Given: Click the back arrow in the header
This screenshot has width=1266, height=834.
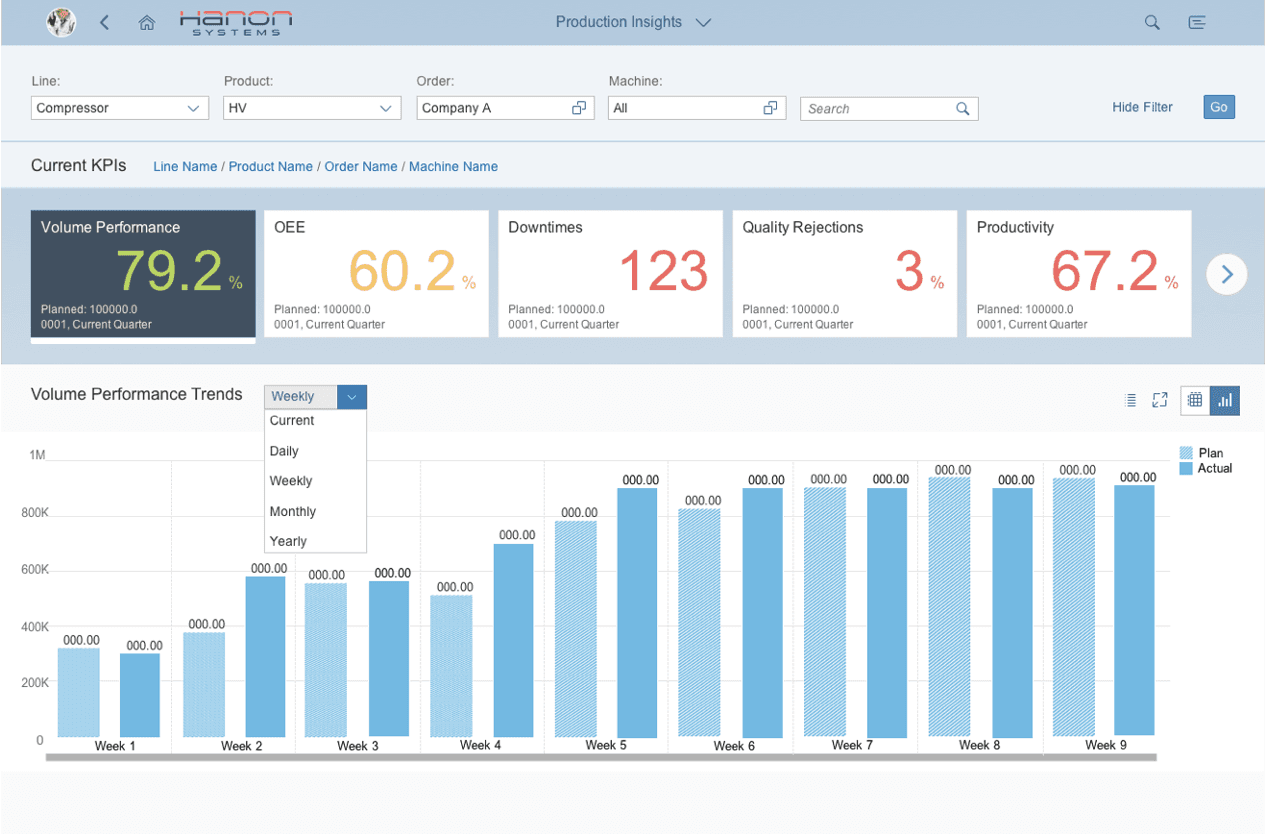Looking at the screenshot, I should click(105, 22).
